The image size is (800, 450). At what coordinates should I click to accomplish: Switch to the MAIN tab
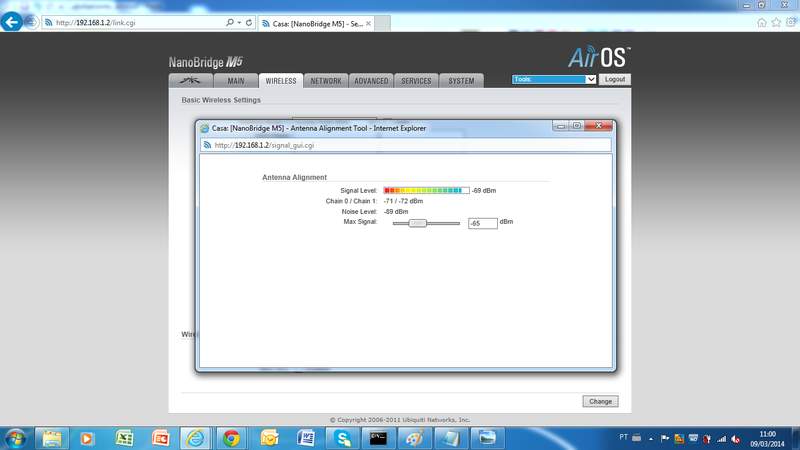click(236, 81)
